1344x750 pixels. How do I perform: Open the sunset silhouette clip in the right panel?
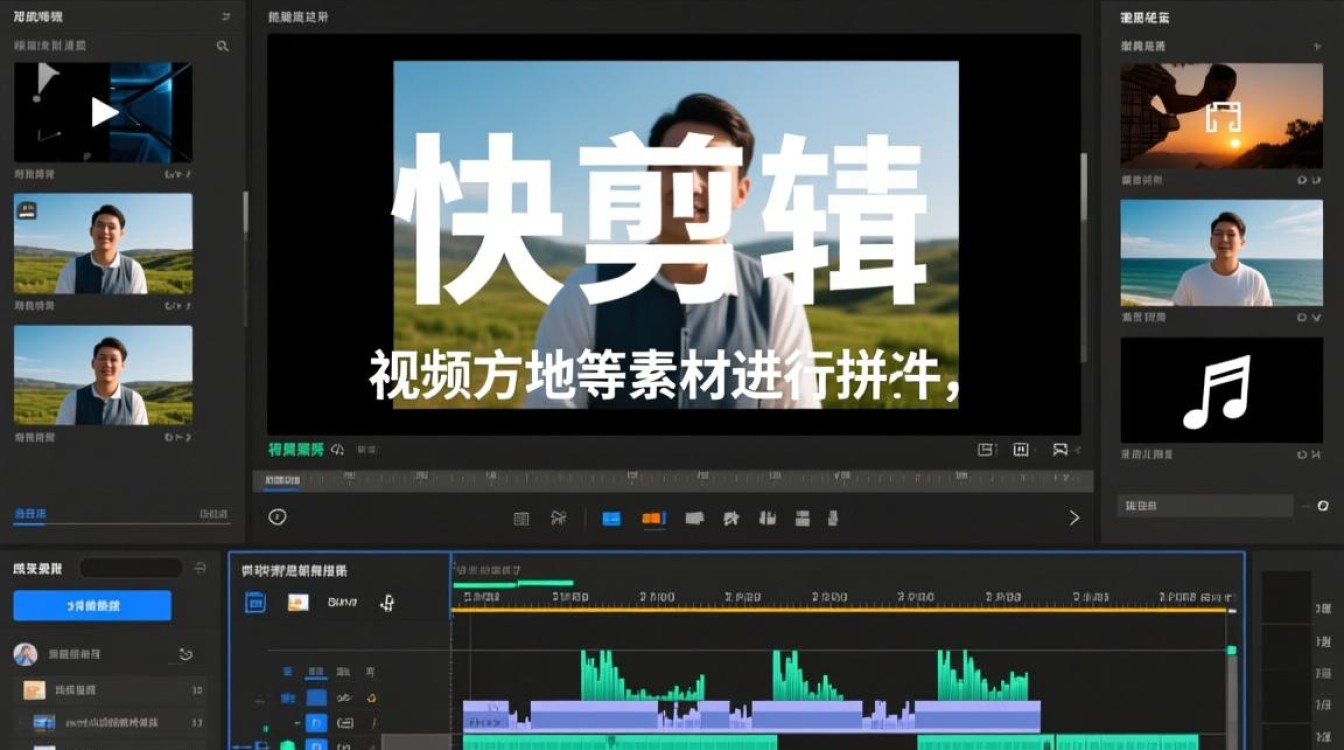tap(1221, 115)
